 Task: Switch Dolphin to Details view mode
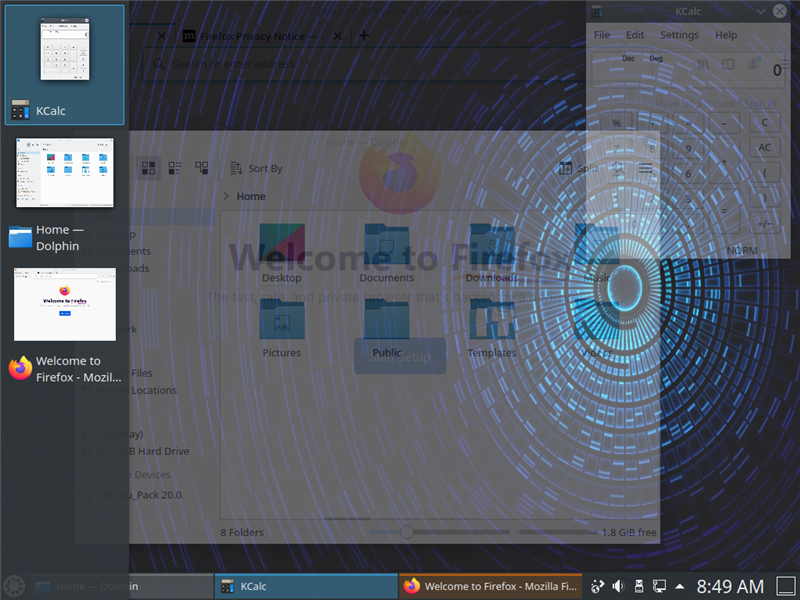202,168
